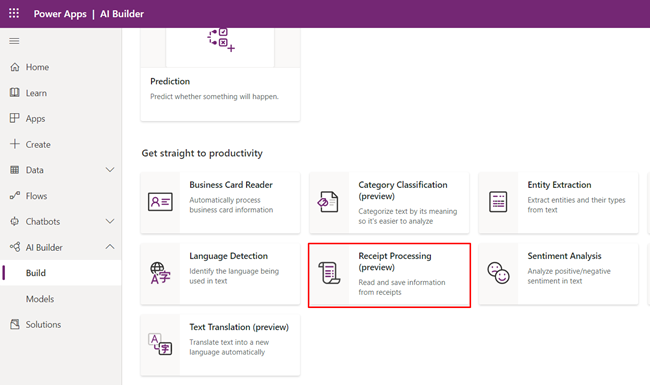The width and height of the screenshot is (650, 385).
Task: Click 'Extract entities and their types' description
Action: click(x=576, y=205)
